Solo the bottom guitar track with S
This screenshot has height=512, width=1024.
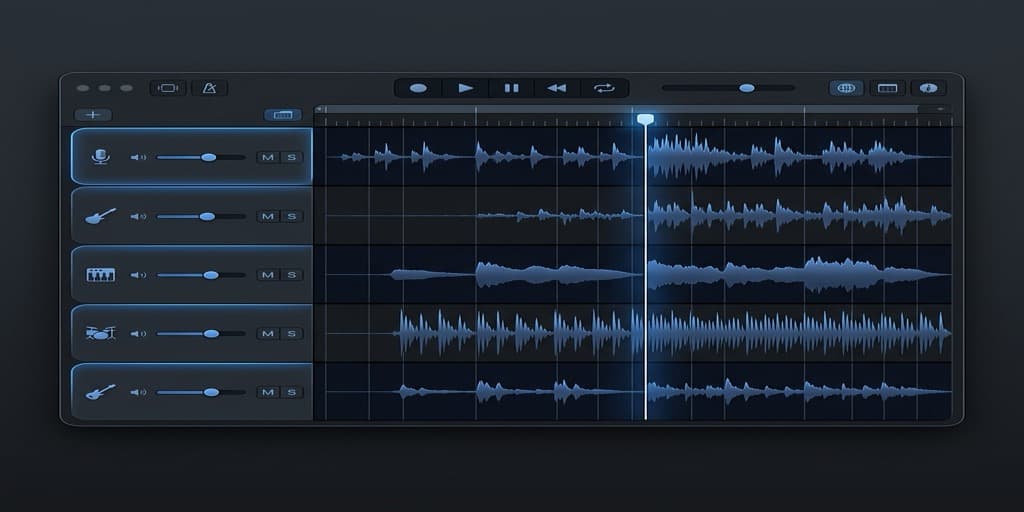click(291, 392)
